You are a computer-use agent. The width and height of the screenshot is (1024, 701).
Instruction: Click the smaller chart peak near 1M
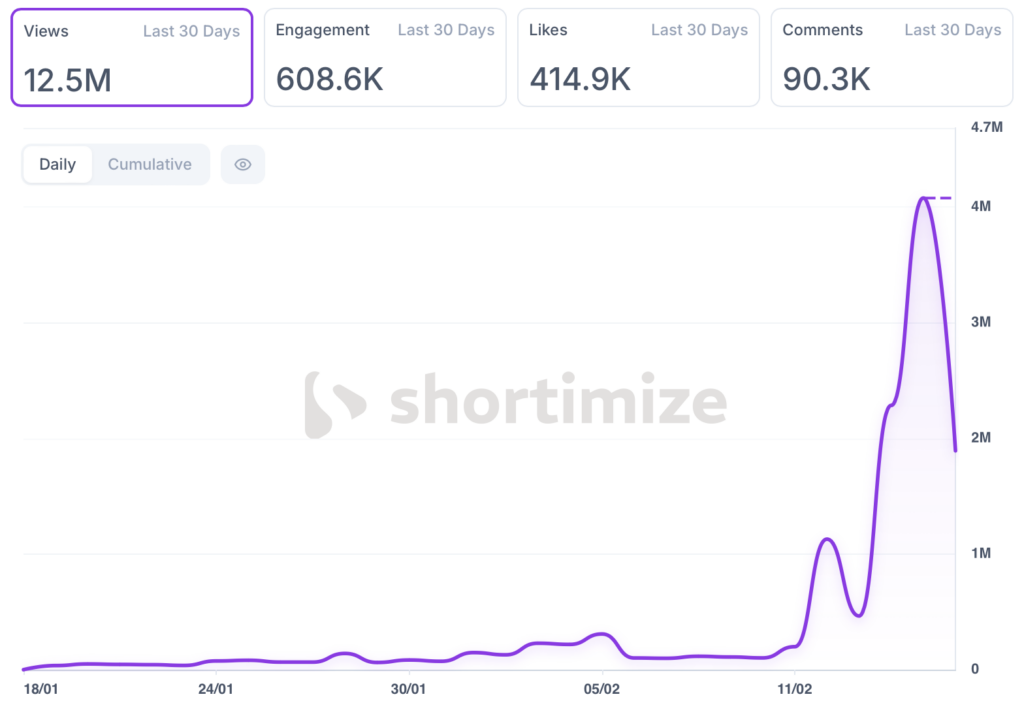coord(828,540)
